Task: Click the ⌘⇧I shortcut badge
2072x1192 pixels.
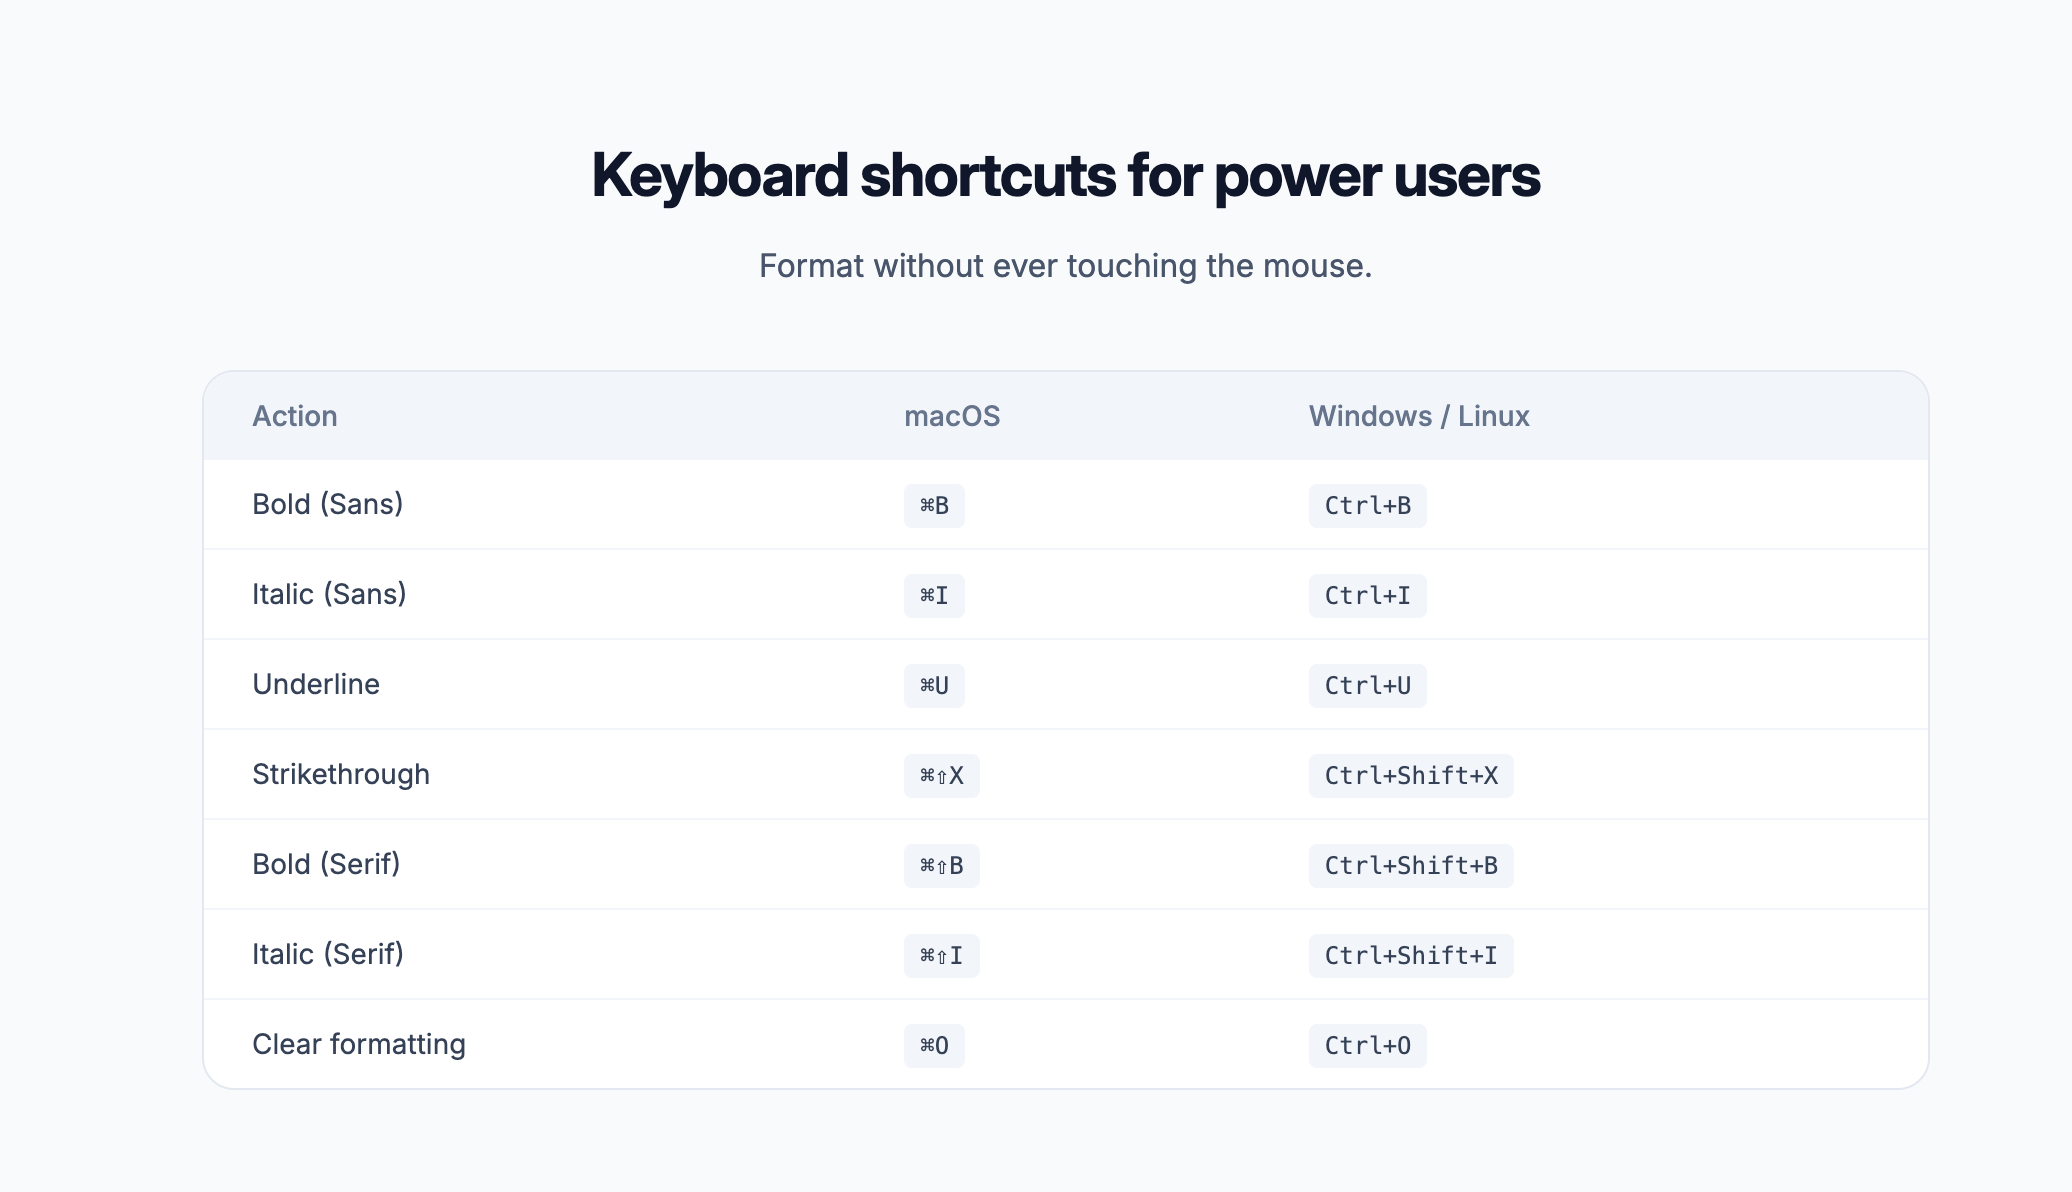Action: [x=942, y=956]
